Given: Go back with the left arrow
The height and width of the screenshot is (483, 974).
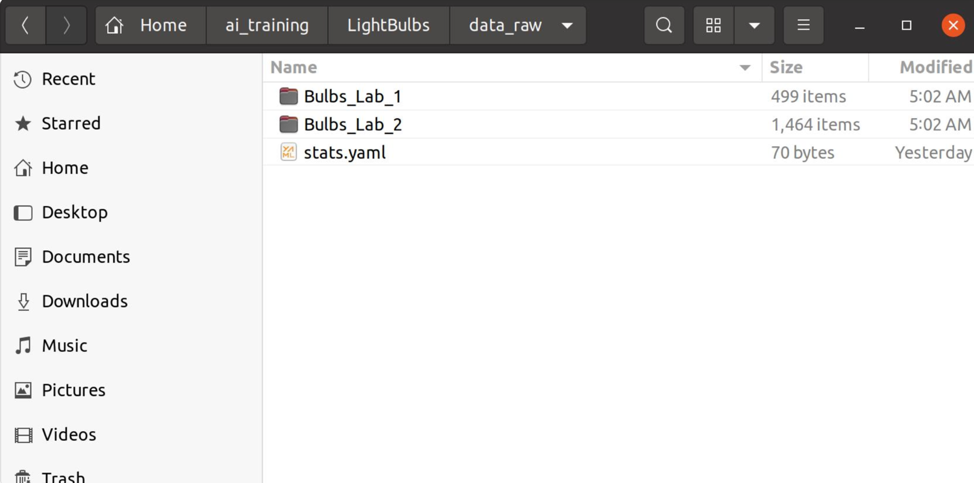Looking at the screenshot, I should click(25, 26).
